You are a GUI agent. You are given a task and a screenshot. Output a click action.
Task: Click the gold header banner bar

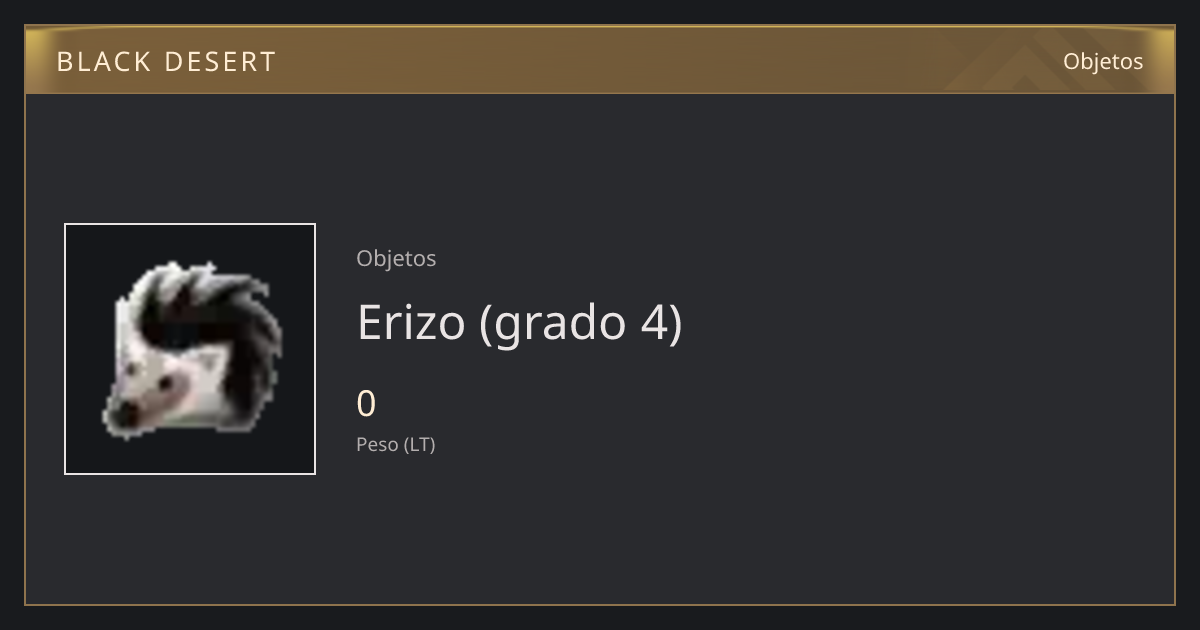[x=600, y=60]
